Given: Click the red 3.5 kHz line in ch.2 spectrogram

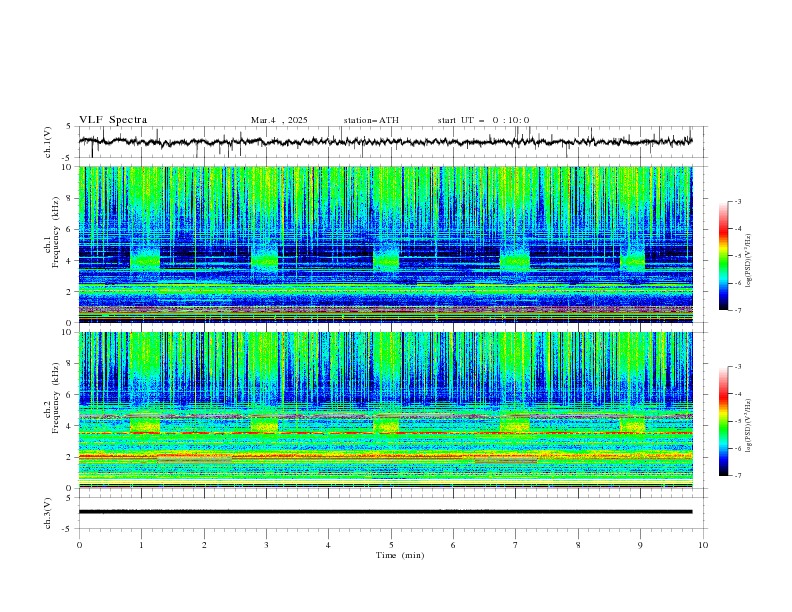Looking at the screenshot, I should pos(385,433).
